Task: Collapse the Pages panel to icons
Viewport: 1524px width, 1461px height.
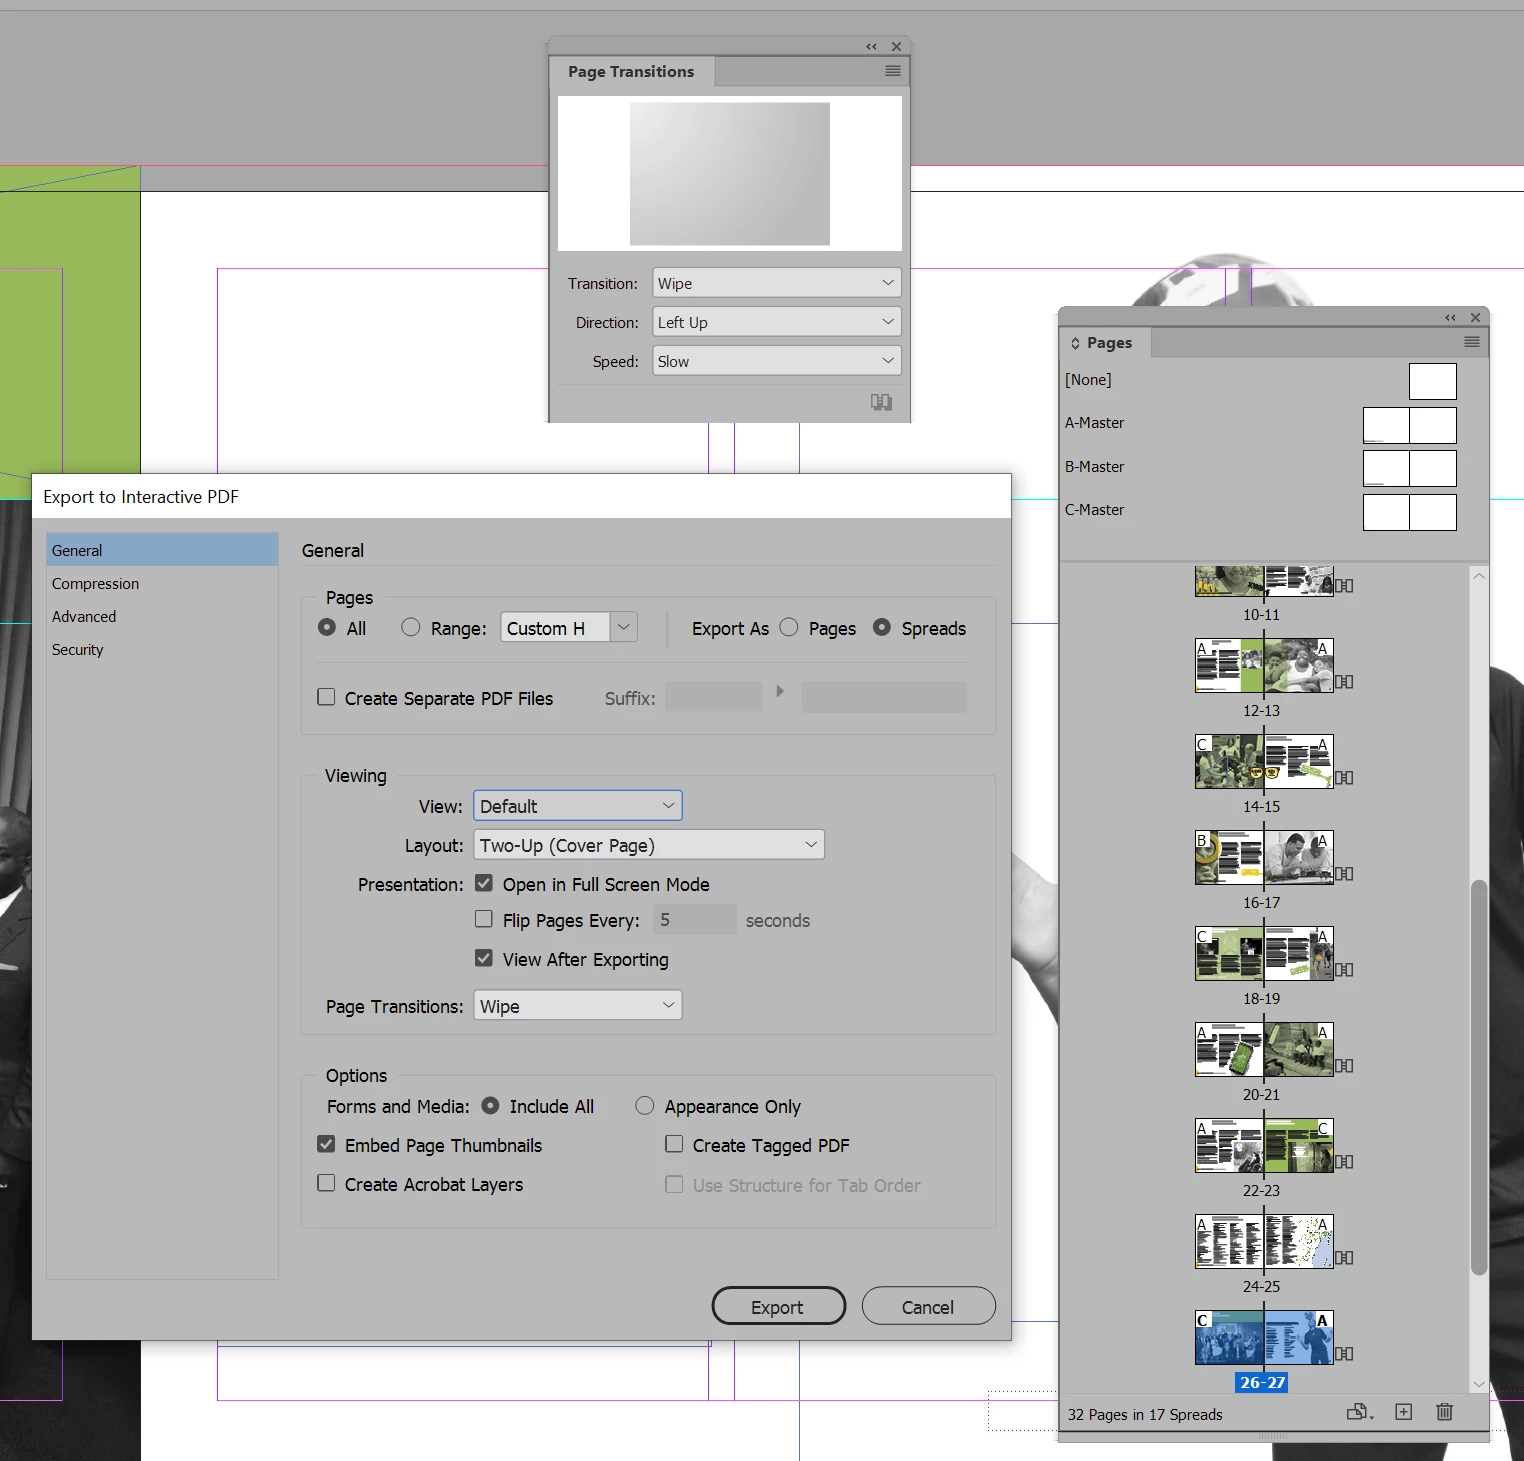Action: coord(1450,317)
